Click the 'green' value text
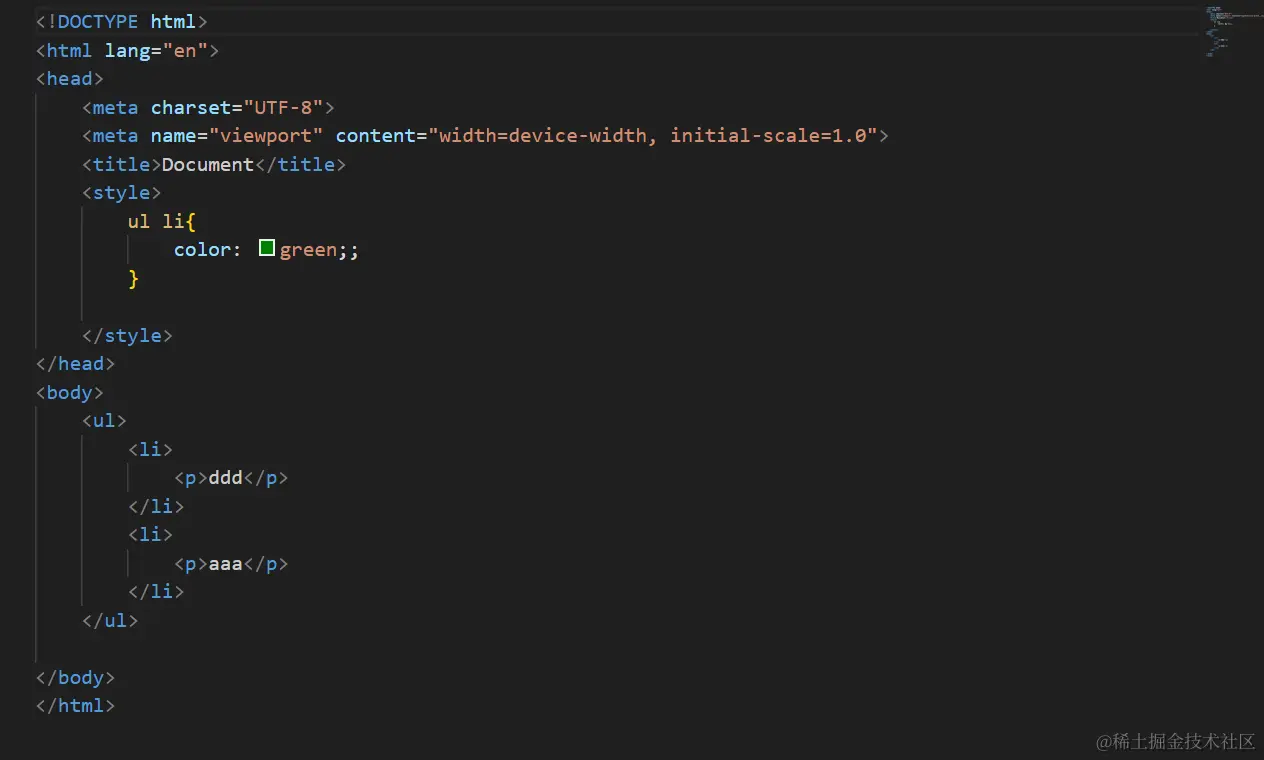 (x=308, y=249)
